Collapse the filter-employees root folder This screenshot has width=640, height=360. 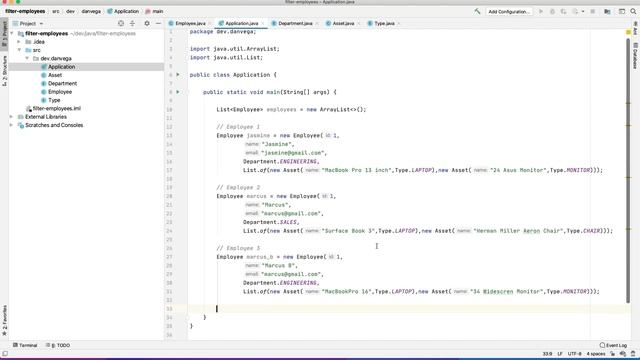[x=12, y=33]
